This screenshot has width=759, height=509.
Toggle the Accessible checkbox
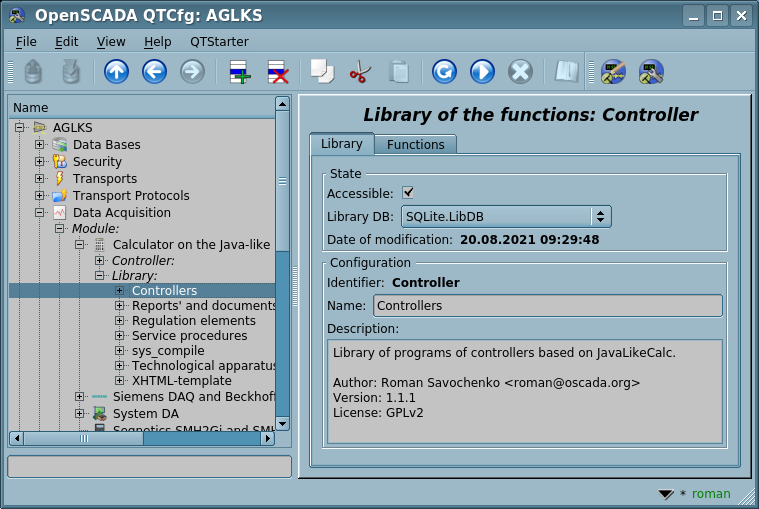(408, 193)
